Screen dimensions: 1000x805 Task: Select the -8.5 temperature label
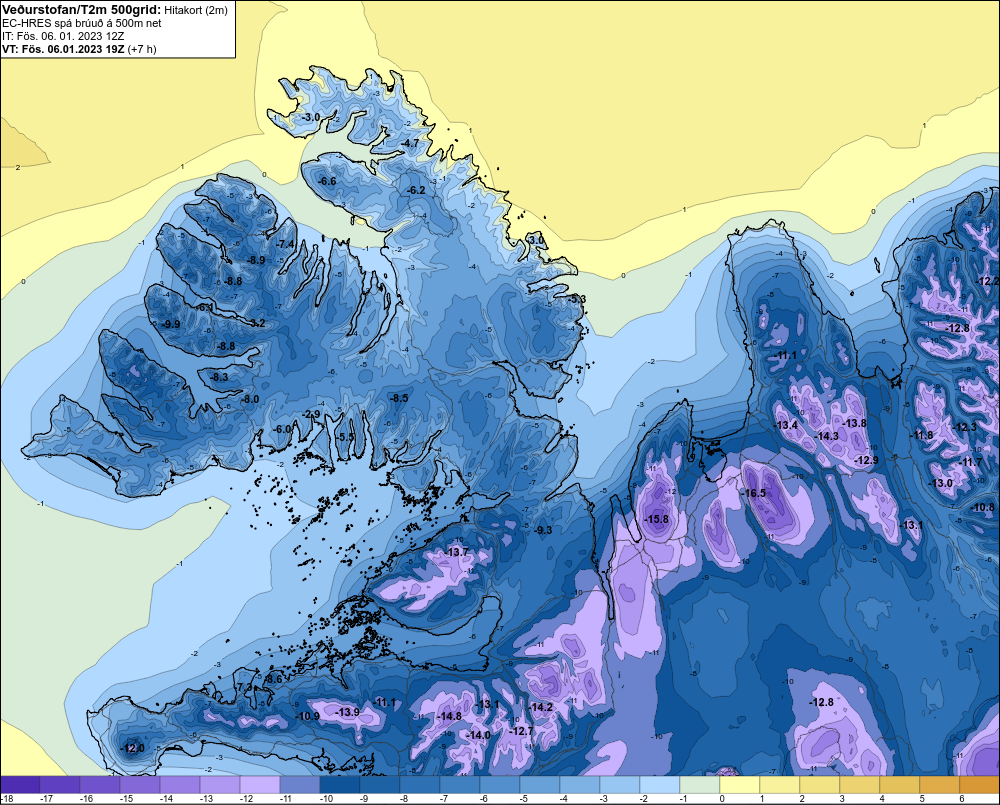(x=398, y=398)
